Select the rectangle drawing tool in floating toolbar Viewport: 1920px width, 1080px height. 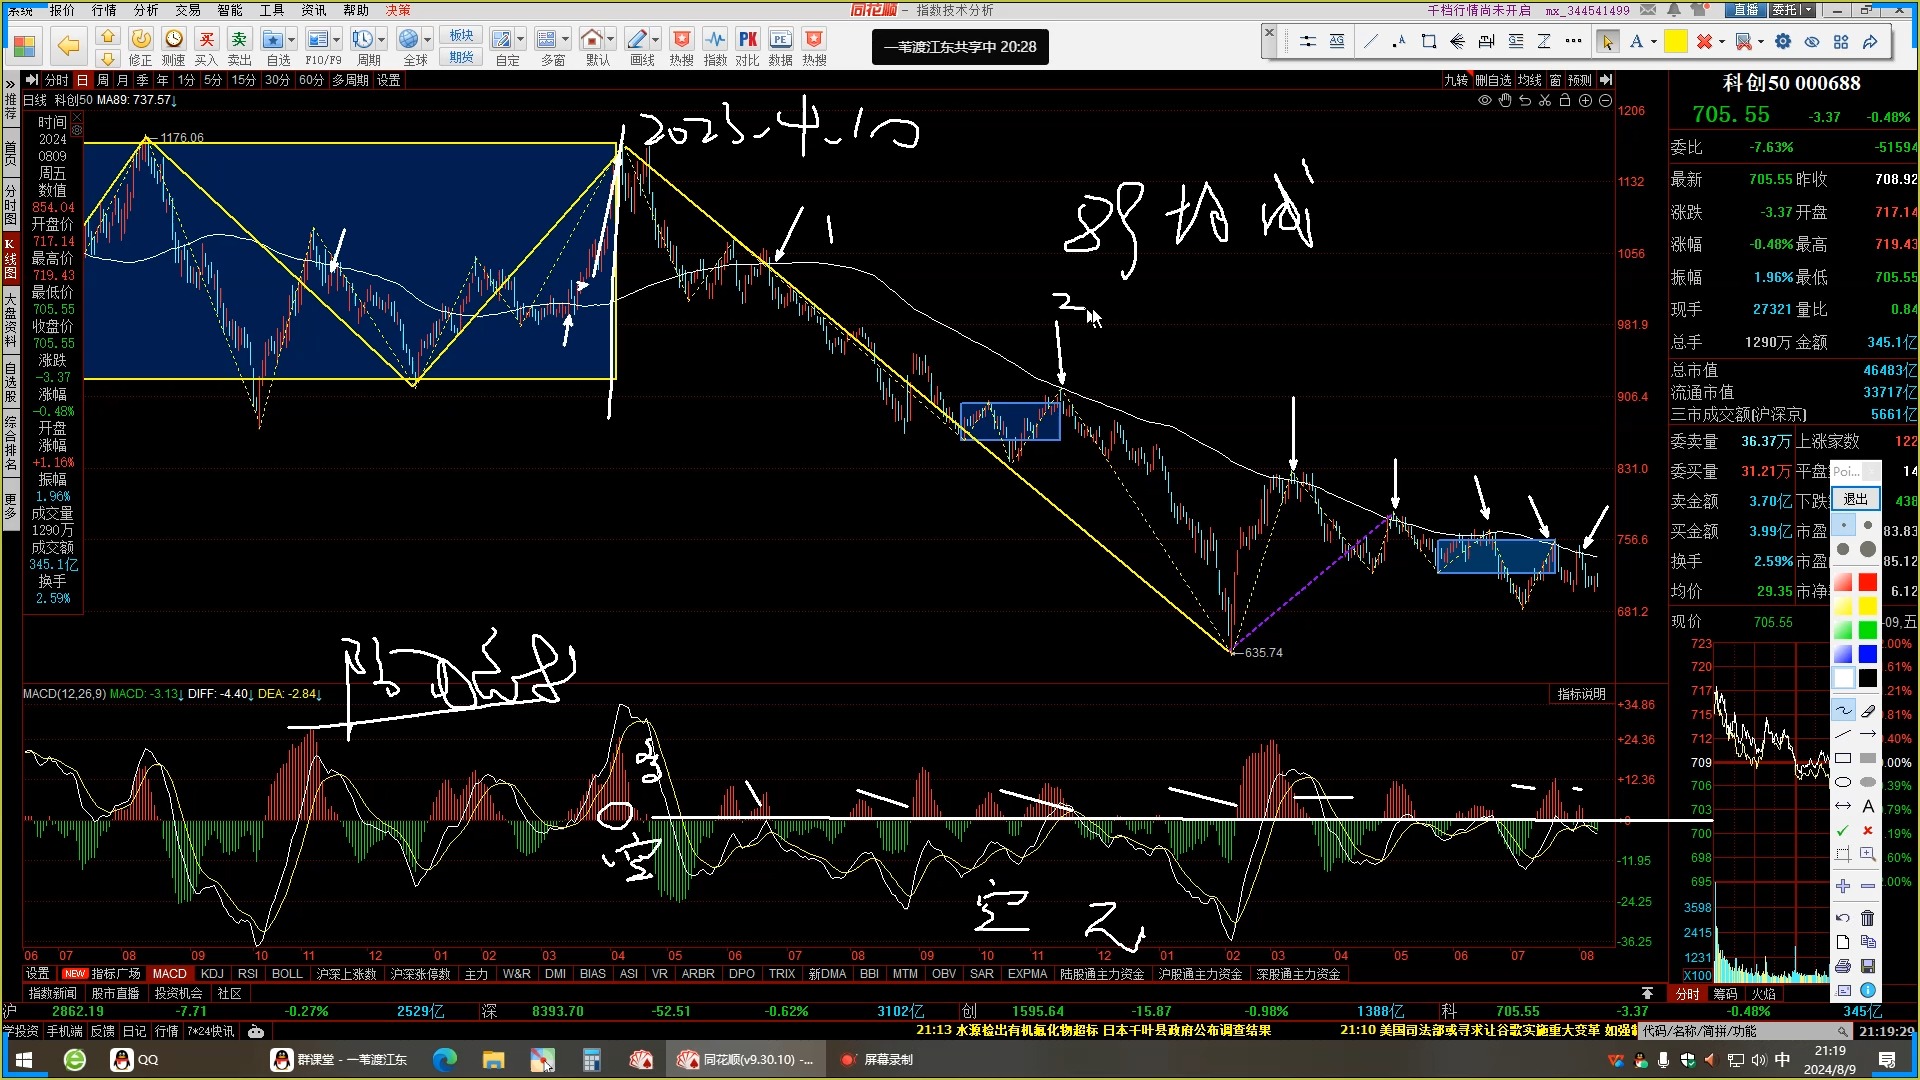1428,41
